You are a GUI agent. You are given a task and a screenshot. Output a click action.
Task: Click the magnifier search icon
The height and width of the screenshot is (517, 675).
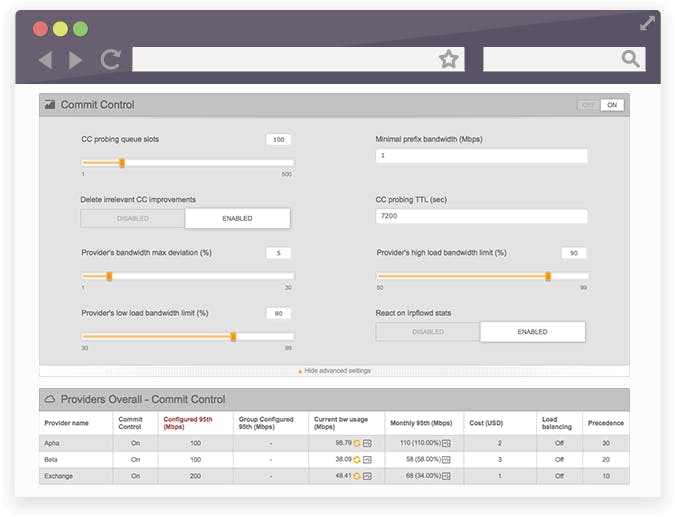coord(630,60)
